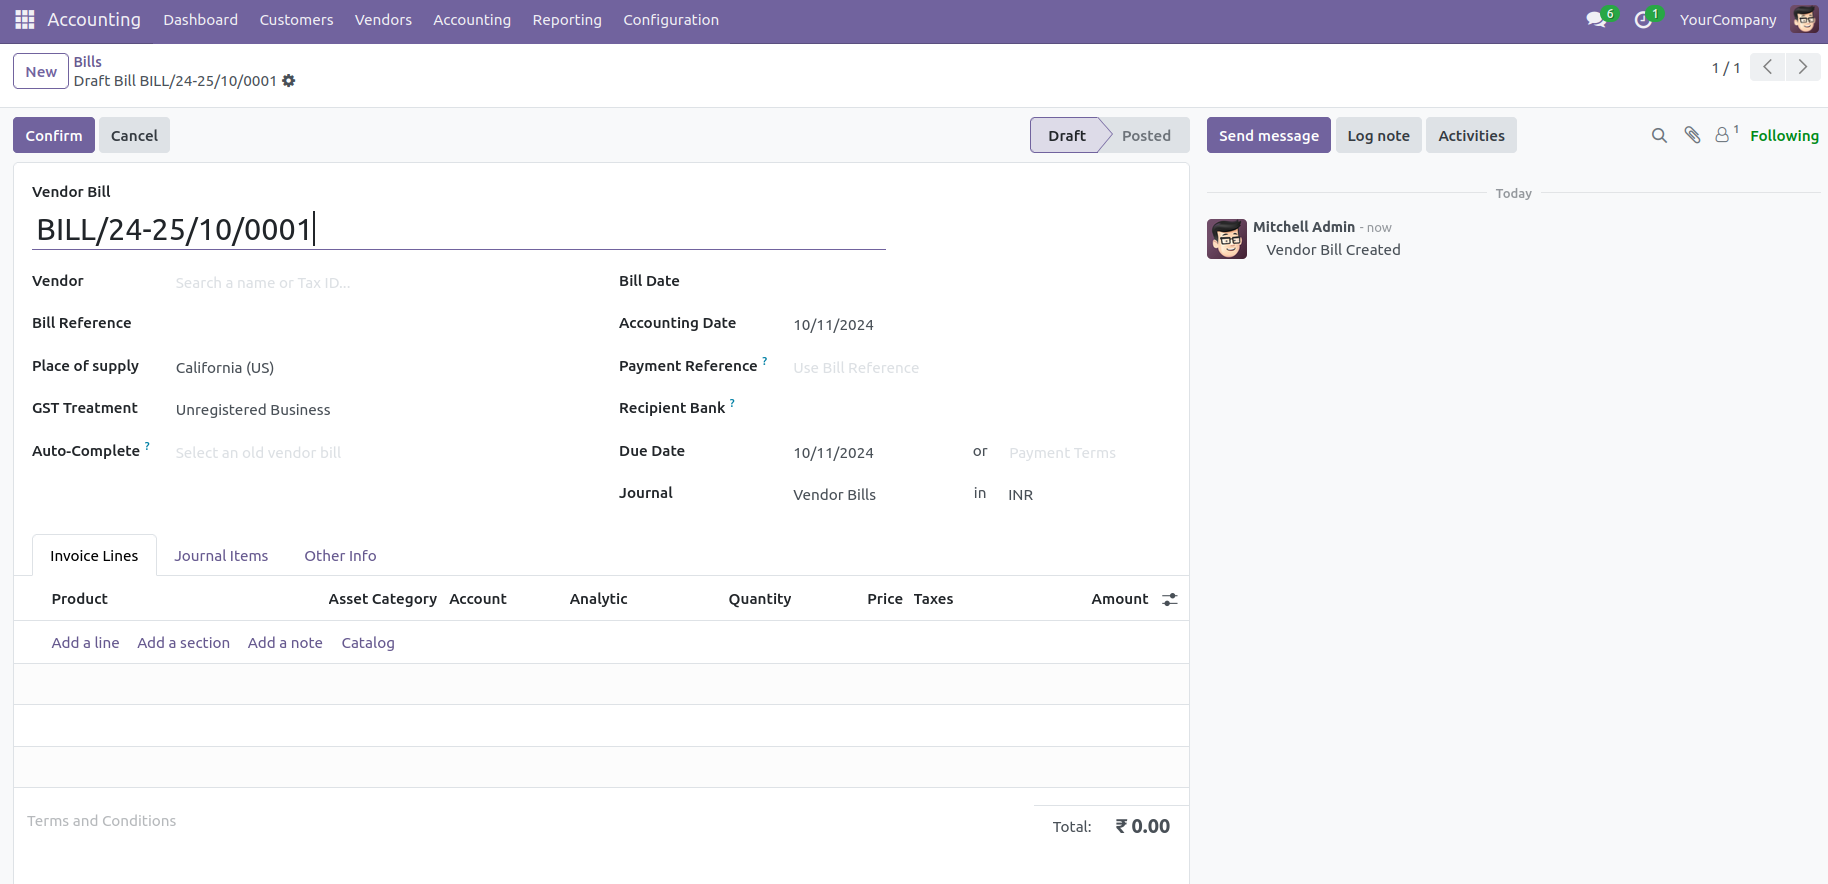Open the Reporting menu
The height and width of the screenshot is (884, 1828).
(x=567, y=20)
